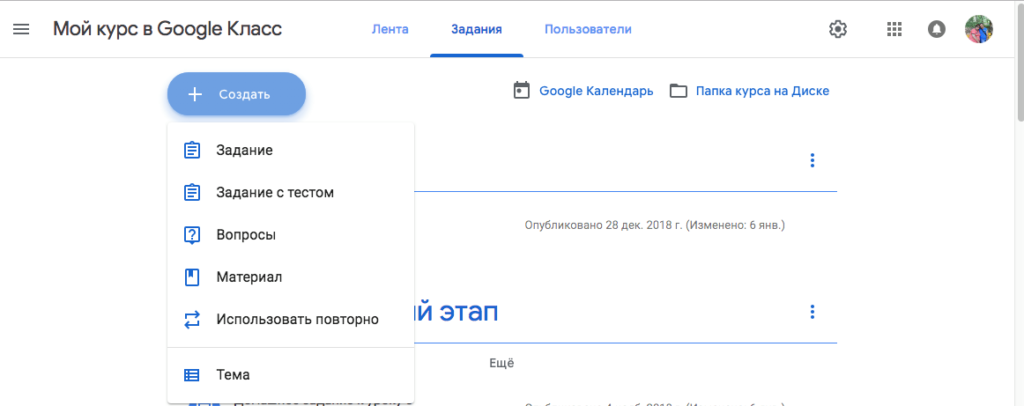Choose Задание from the create menu

pyautogui.click(x=245, y=150)
